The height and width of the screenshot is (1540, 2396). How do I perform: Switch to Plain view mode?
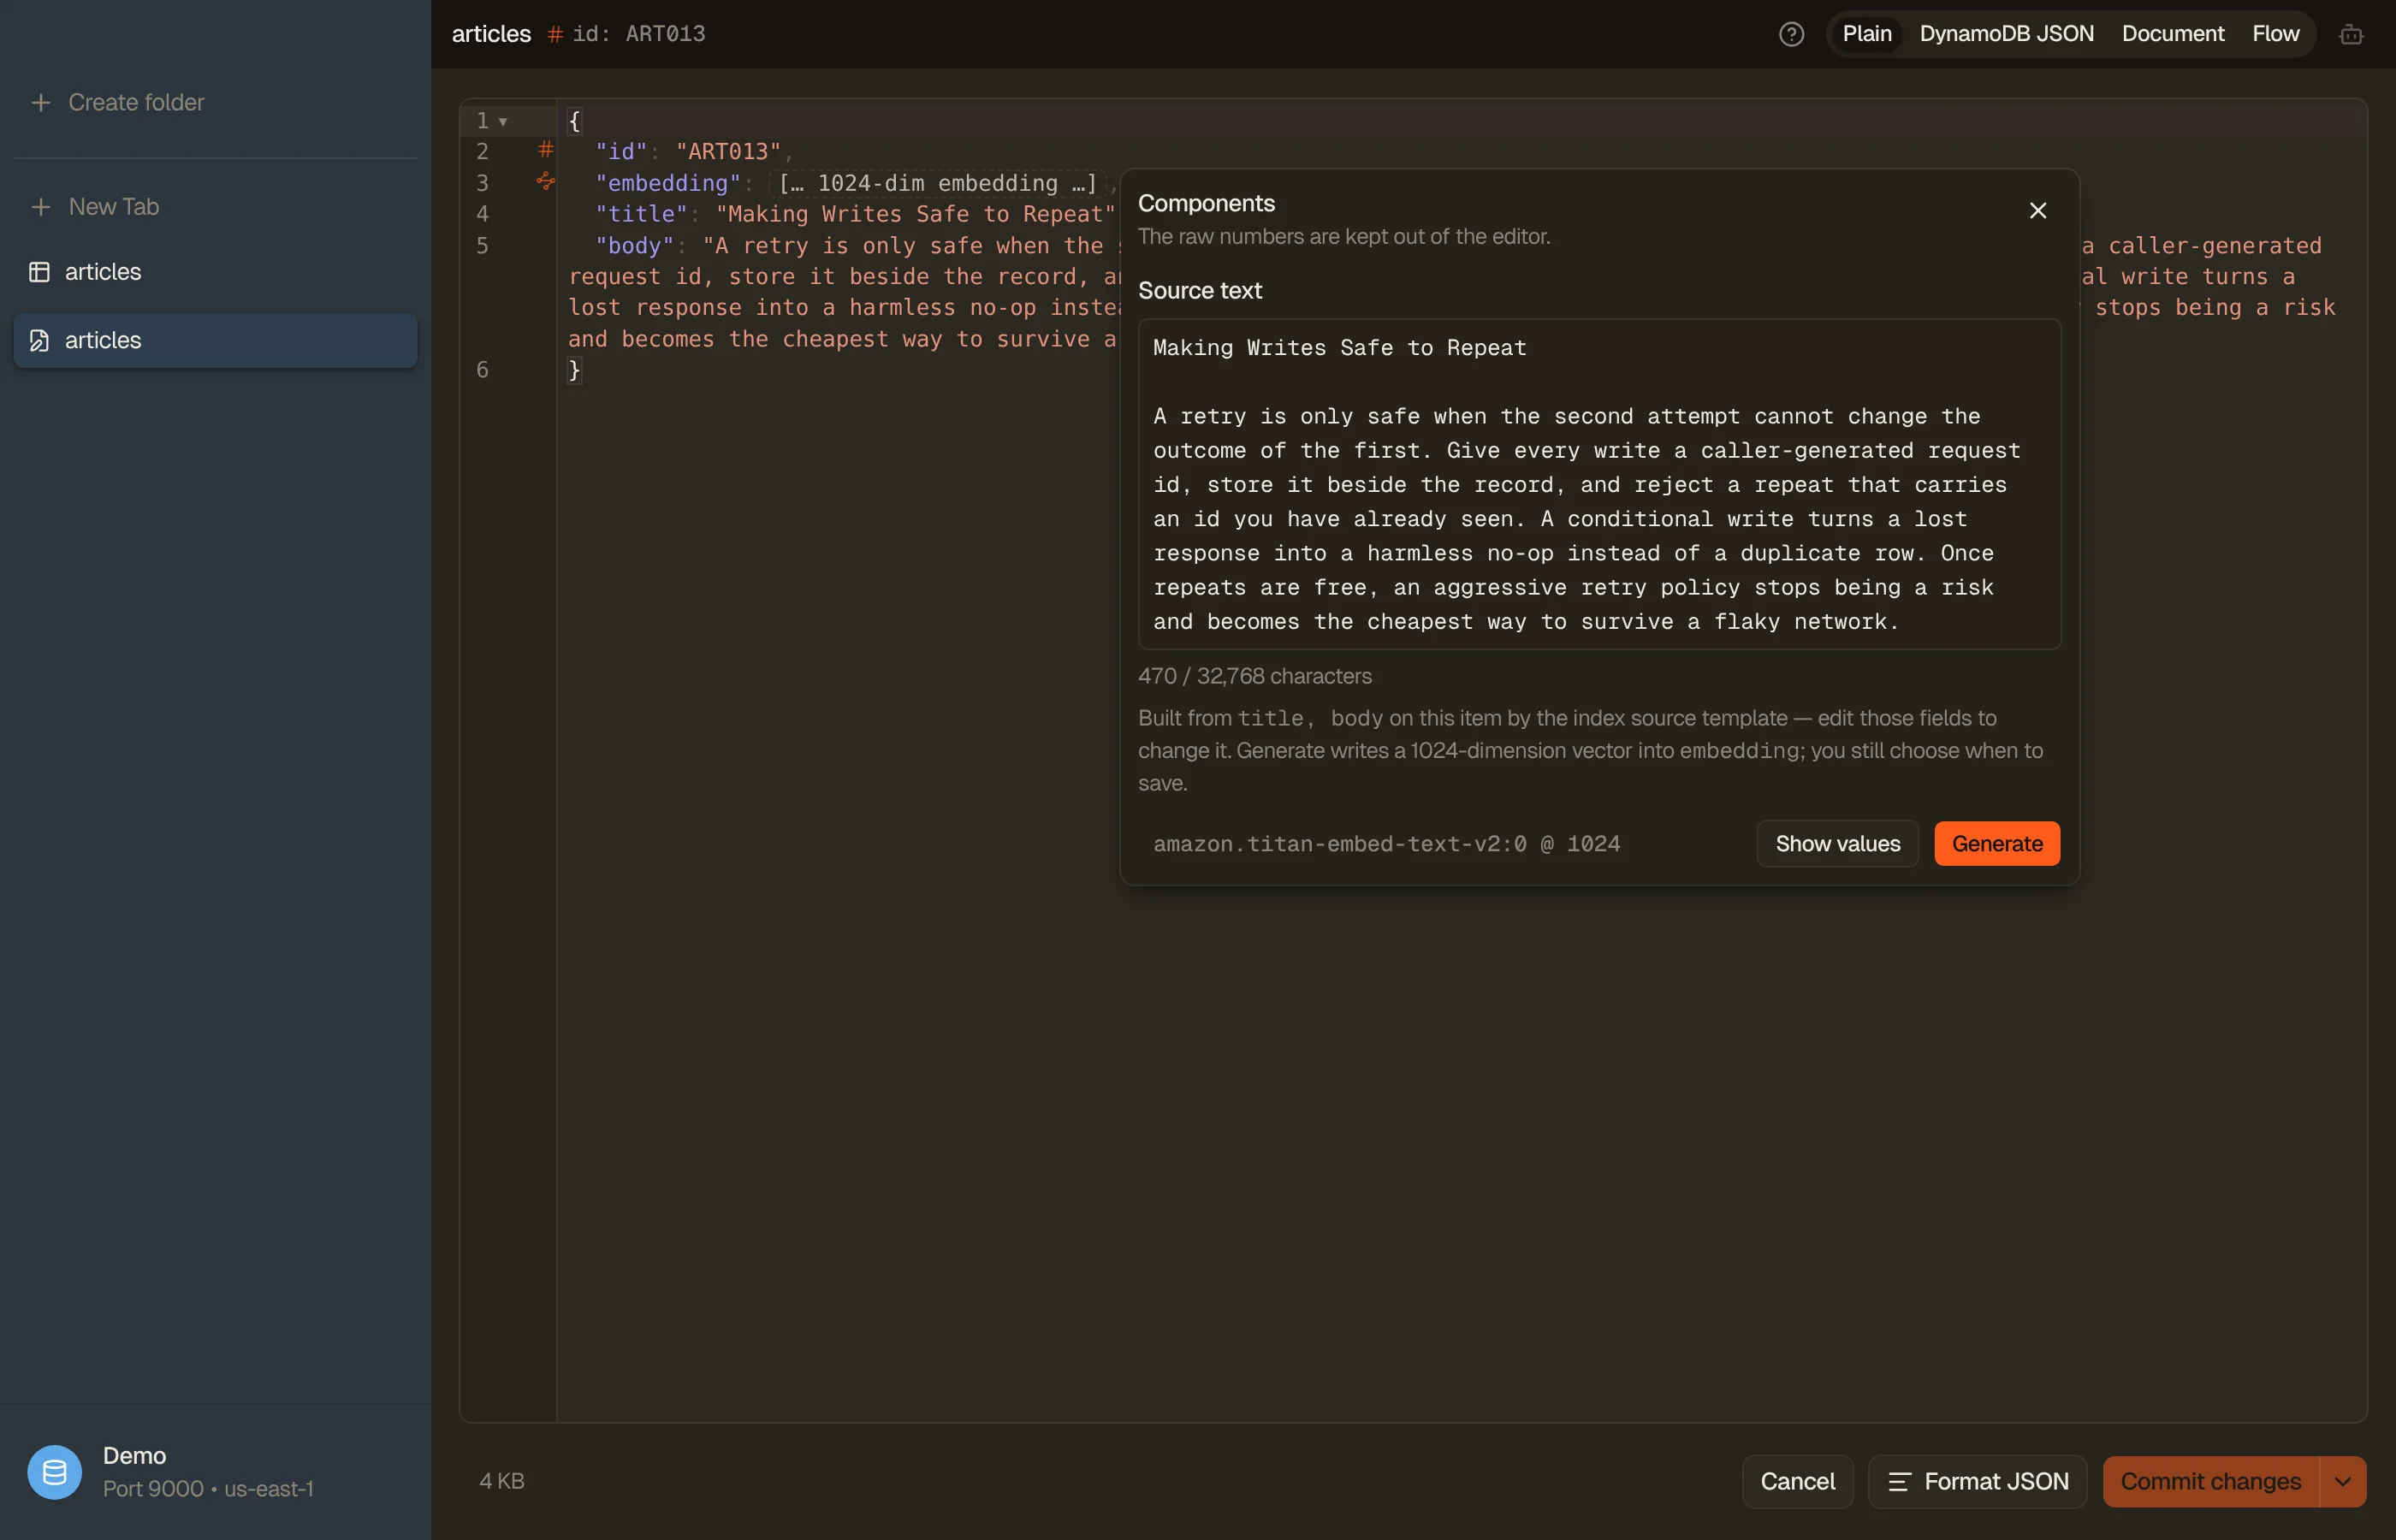click(1866, 34)
